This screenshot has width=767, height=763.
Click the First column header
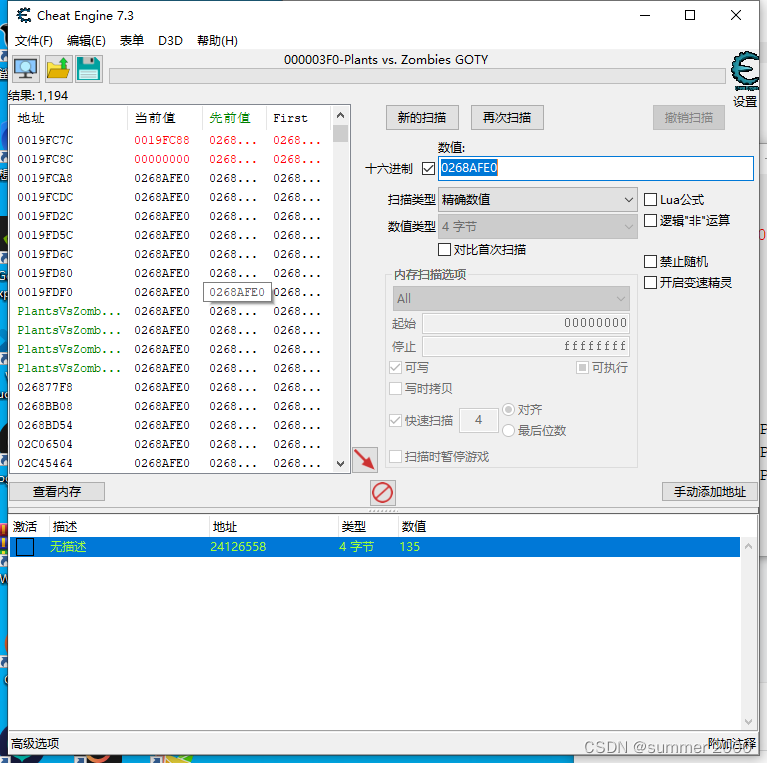[299, 118]
